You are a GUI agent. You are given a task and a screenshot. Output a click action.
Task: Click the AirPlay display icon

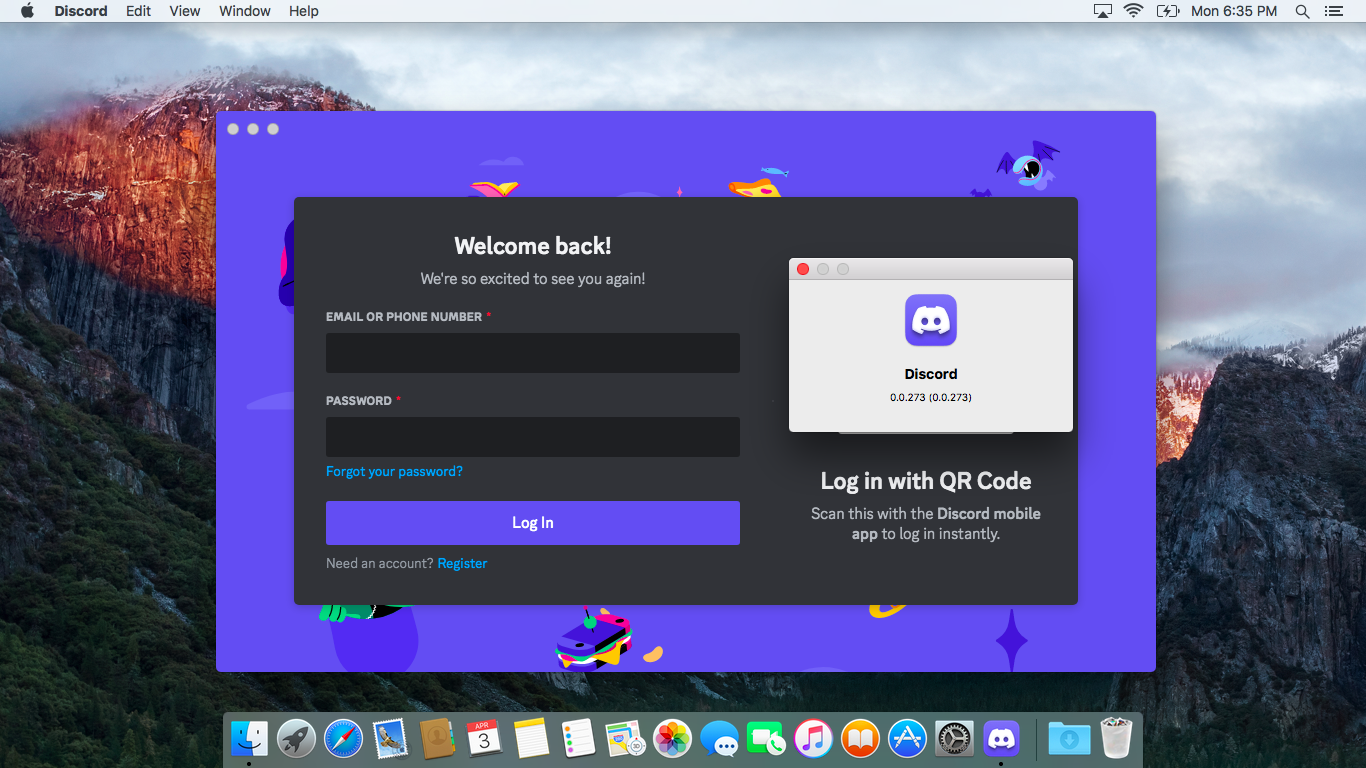click(x=1103, y=11)
